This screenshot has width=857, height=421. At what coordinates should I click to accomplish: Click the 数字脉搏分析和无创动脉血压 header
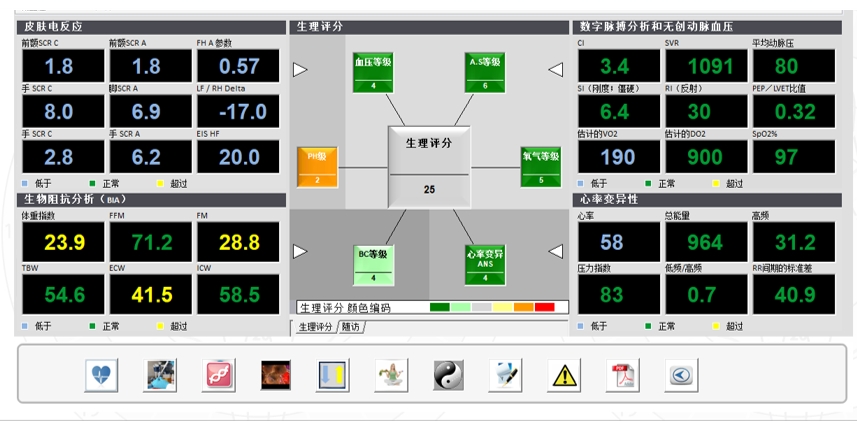pos(707,27)
